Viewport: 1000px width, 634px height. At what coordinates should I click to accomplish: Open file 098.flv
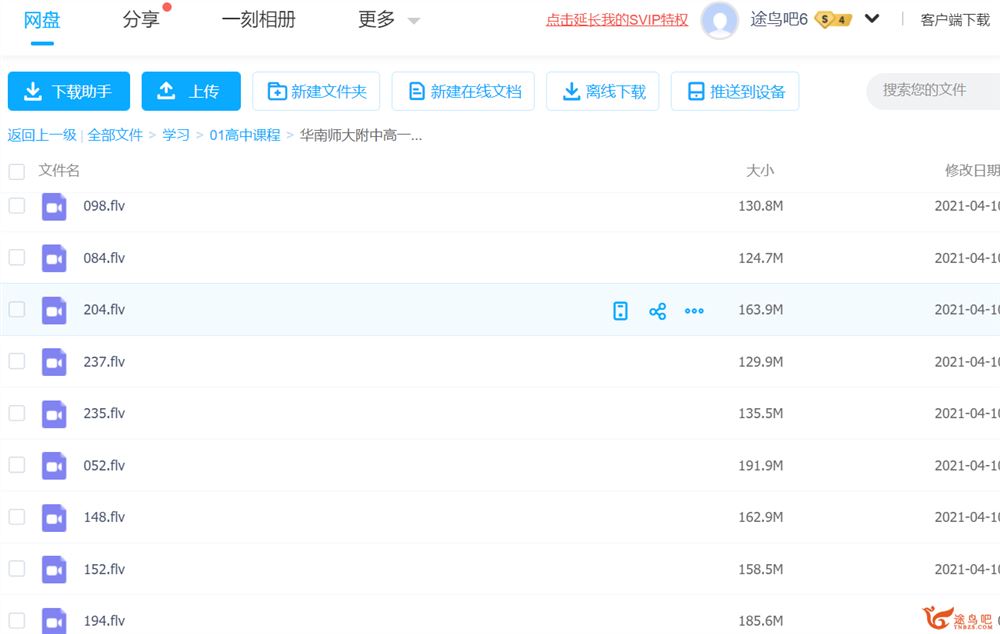click(x=104, y=206)
